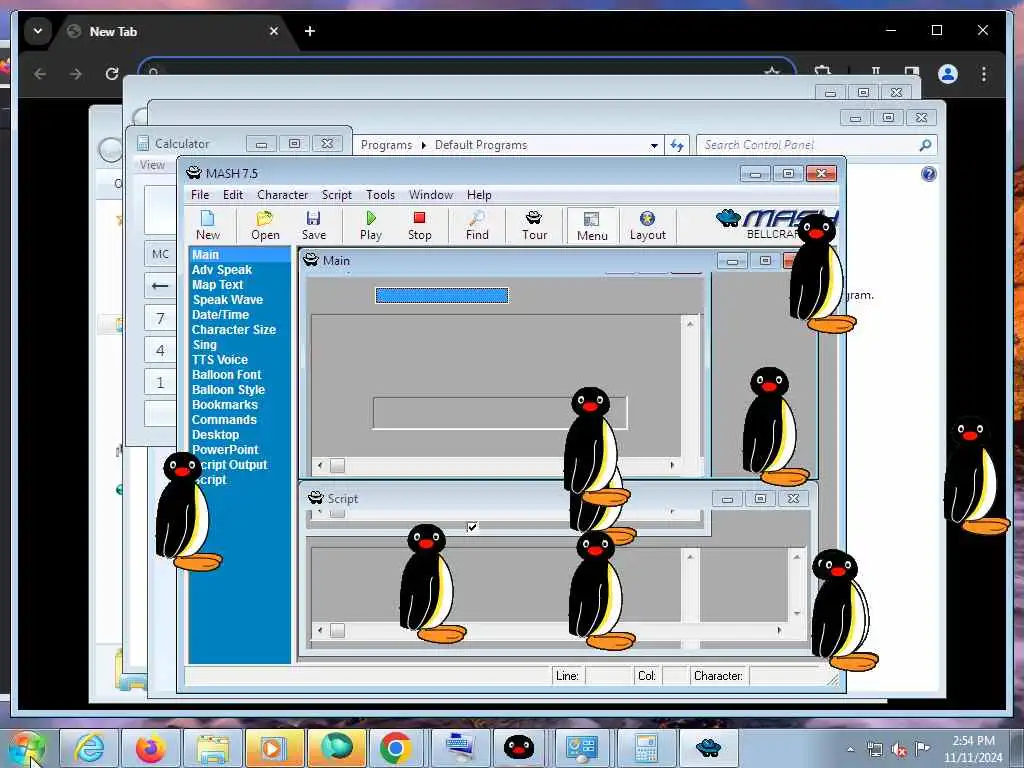Click the MC button in Calculator
The width and height of the screenshot is (1024, 768).
[160, 254]
